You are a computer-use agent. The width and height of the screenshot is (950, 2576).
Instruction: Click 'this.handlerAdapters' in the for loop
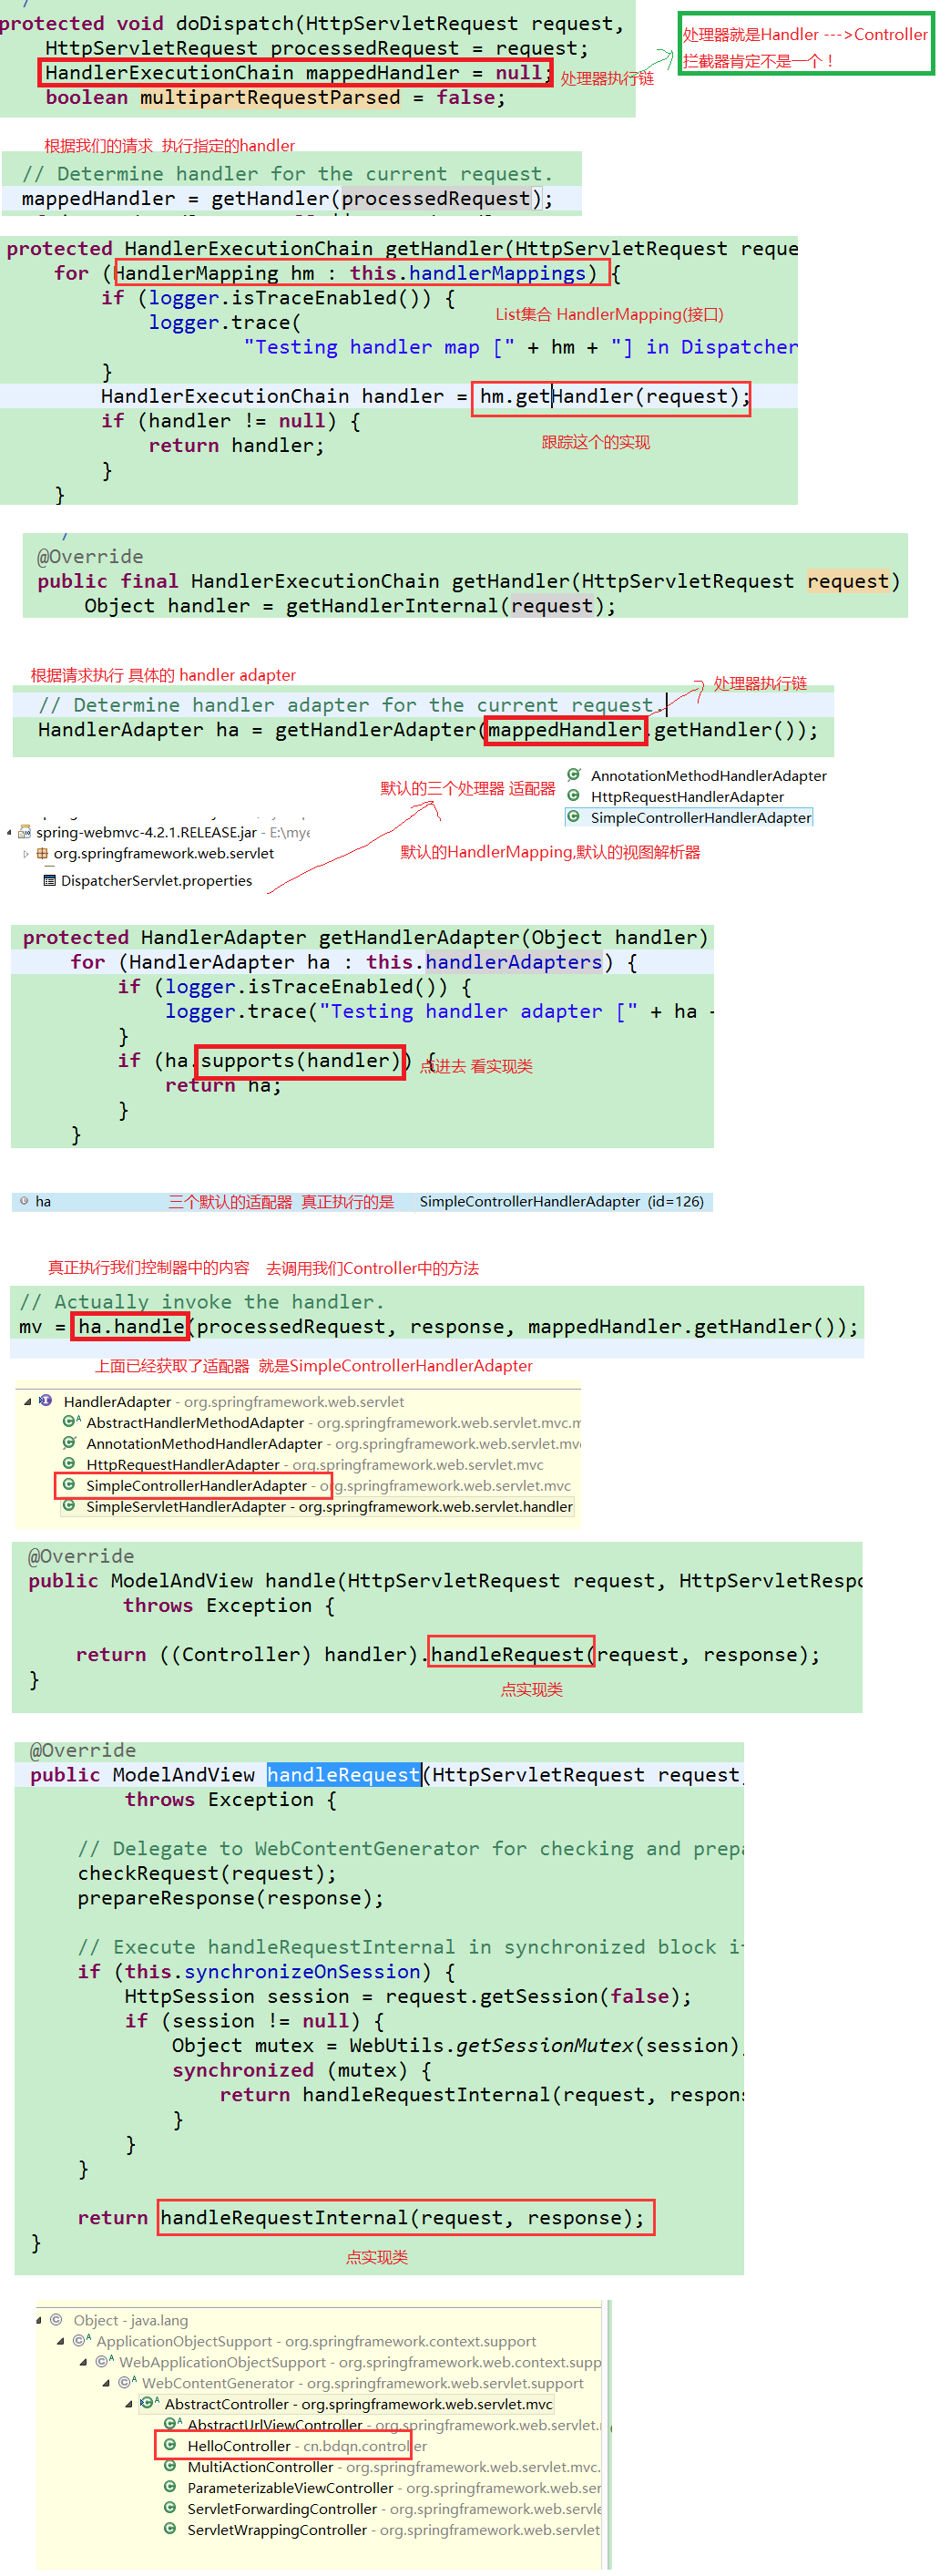484,962
